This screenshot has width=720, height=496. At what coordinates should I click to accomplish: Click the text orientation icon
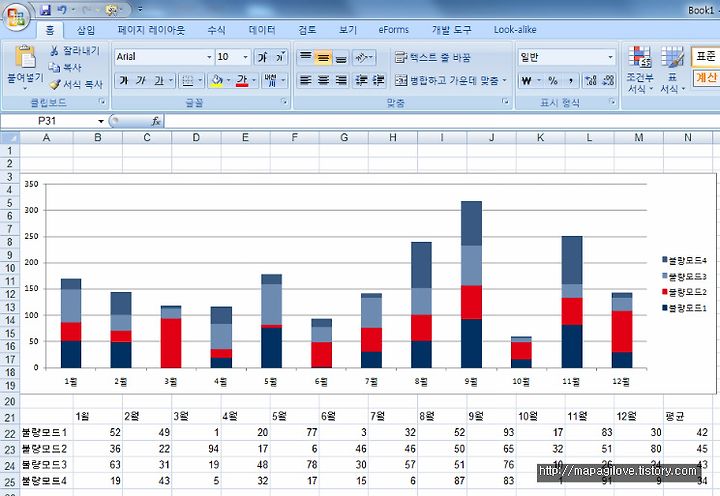363,57
